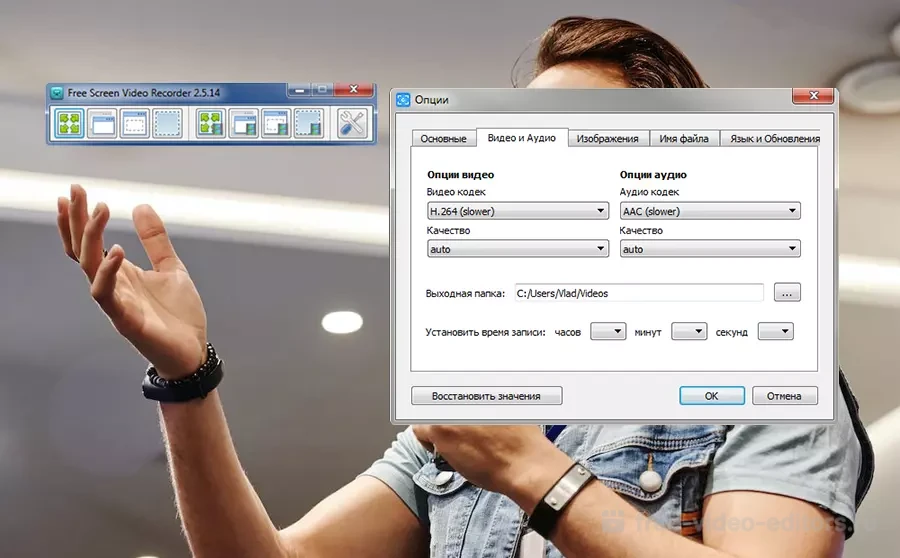Choose the record region video icon
This screenshot has height=558, width=900.
pyautogui.click(x=310, y=123)
